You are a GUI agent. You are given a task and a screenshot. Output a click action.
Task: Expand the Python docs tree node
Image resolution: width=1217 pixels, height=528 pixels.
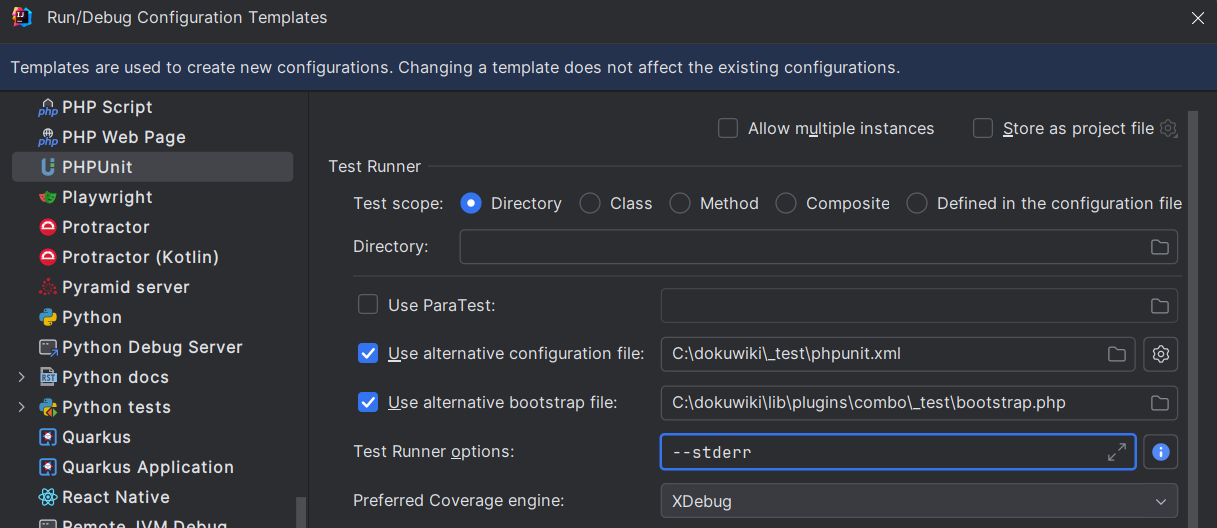22,377
